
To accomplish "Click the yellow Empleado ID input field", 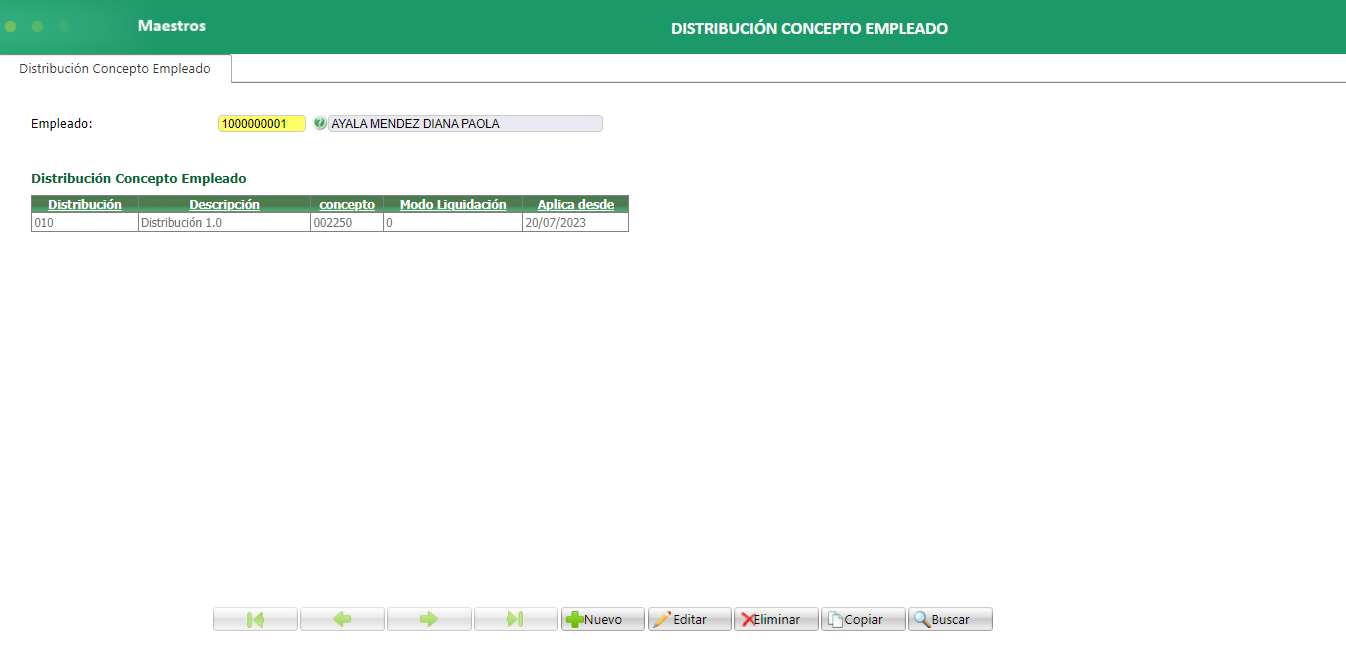I will tap(261, 123).
